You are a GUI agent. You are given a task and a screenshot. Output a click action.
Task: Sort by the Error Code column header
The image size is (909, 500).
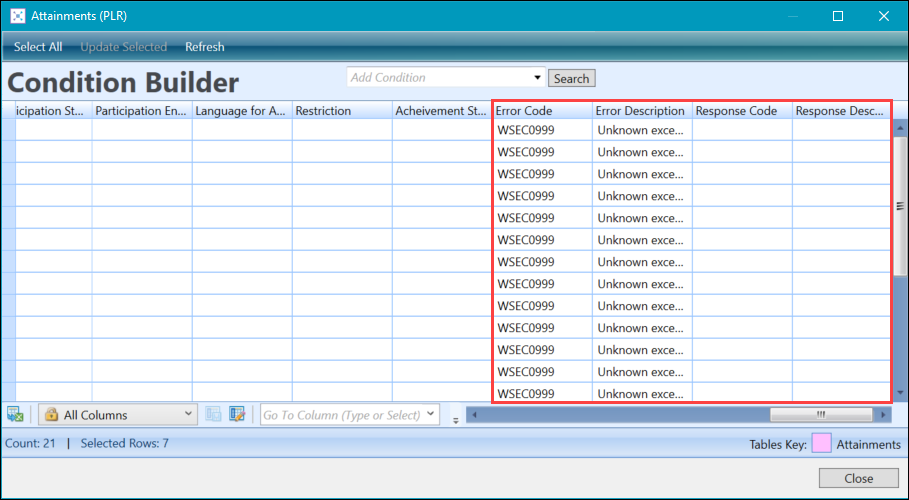[x=542, y=111]
